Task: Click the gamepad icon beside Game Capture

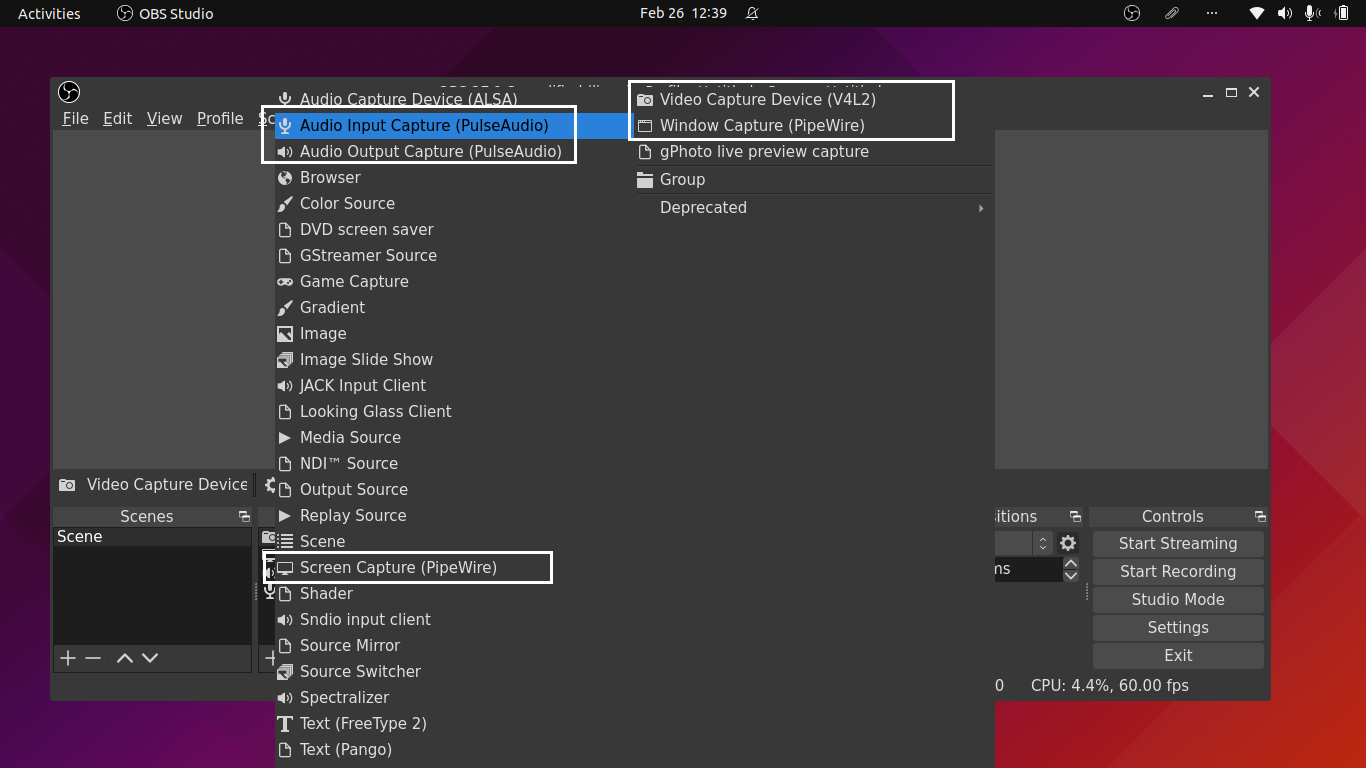Action: [x=285, y=282]
